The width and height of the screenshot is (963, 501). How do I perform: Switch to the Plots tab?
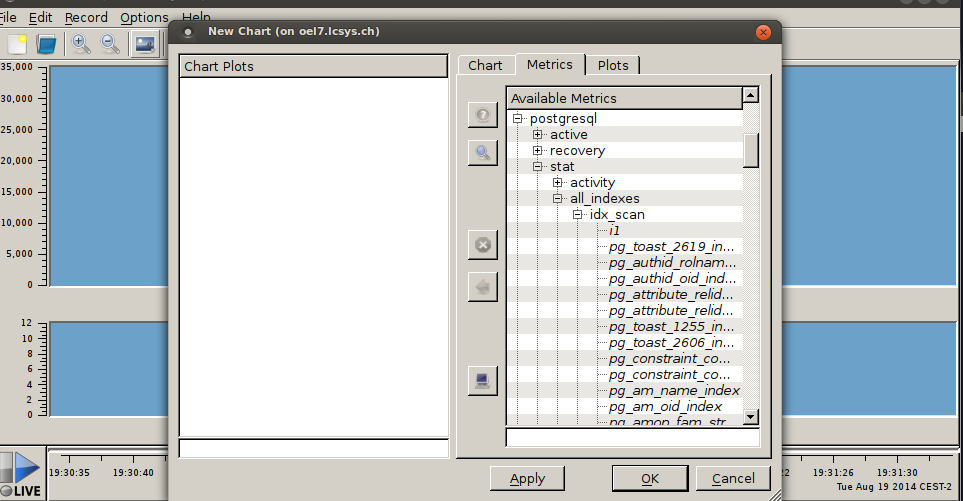[613, 65]
